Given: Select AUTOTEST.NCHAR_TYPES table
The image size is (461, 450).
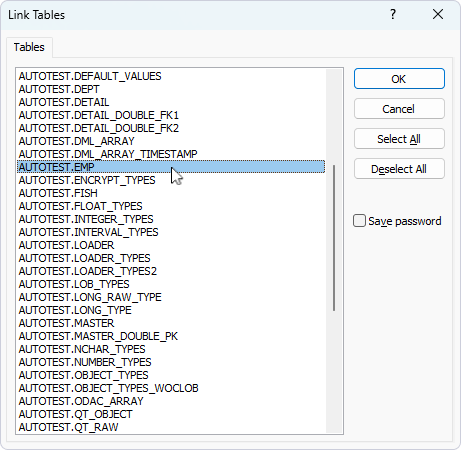Looking at the screenshot, I should click(171, 349).
